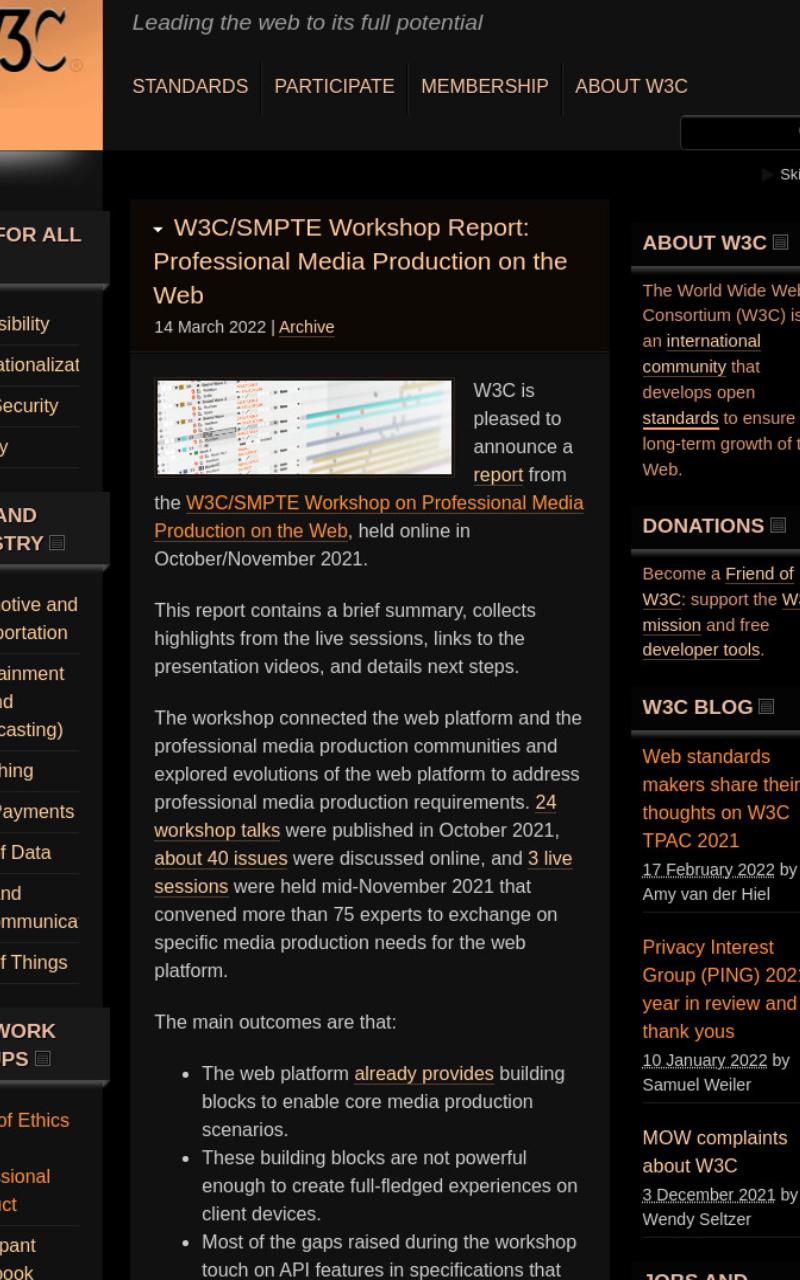The height and width of the screenshot is (1280, 800).
Task: Open 'MOW complaints about W3C' blog post
Action: pos(714,1151)
